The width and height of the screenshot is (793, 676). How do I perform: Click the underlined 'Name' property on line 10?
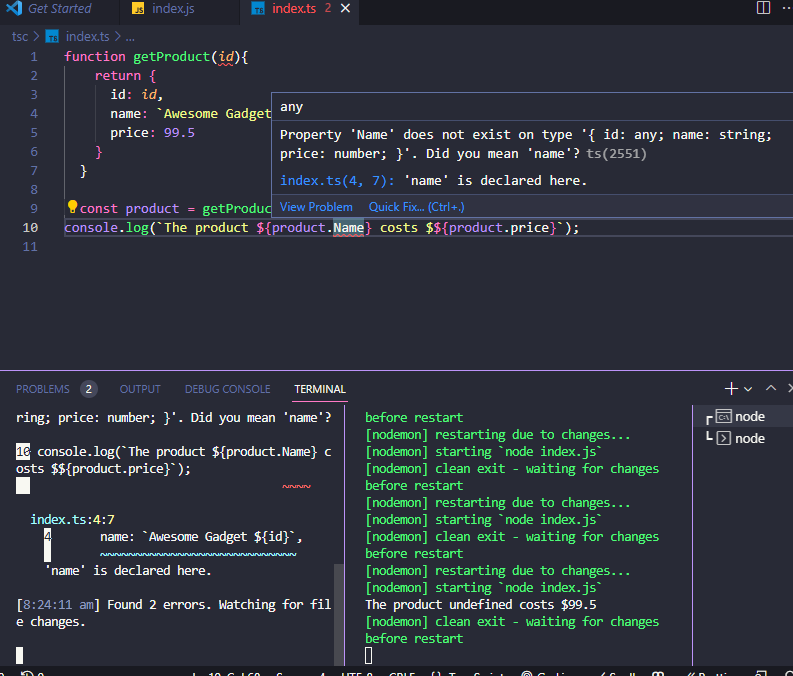[348, 228]
